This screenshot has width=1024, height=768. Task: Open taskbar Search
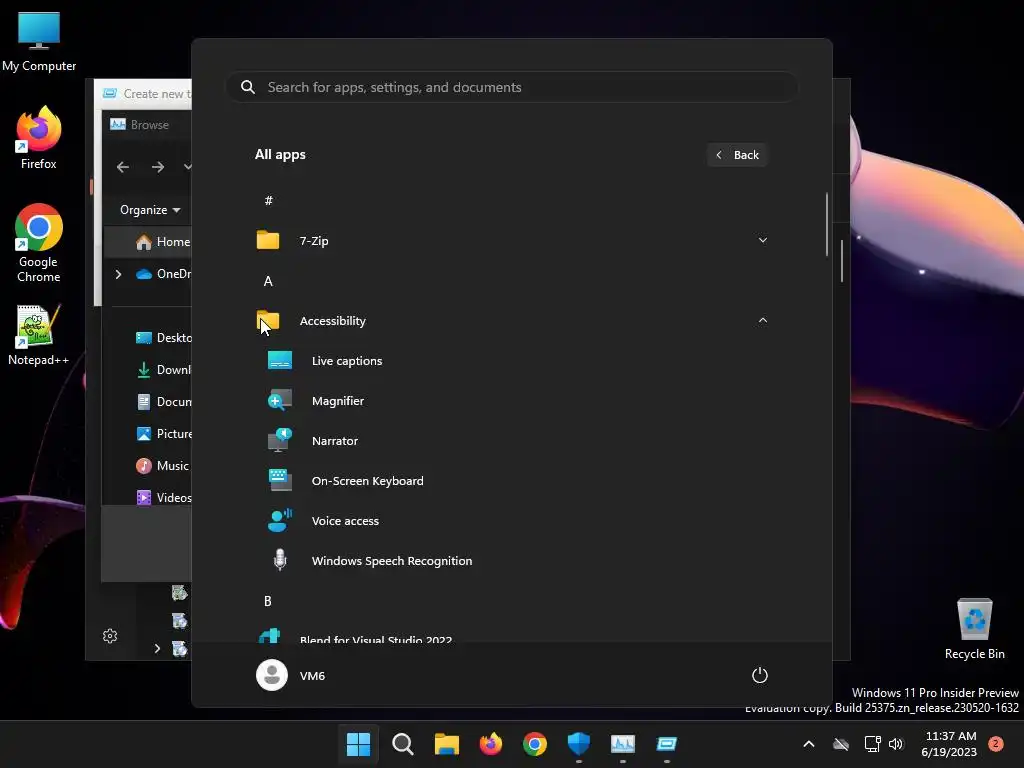(402, 744)
